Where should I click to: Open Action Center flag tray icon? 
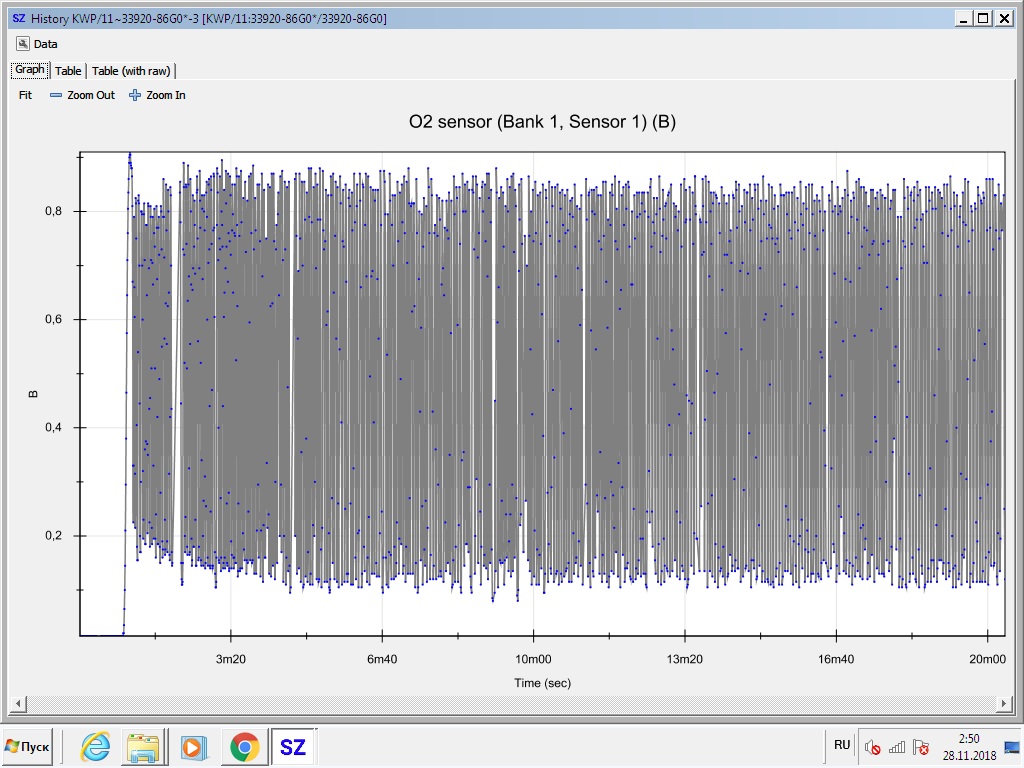coord(922,747)
